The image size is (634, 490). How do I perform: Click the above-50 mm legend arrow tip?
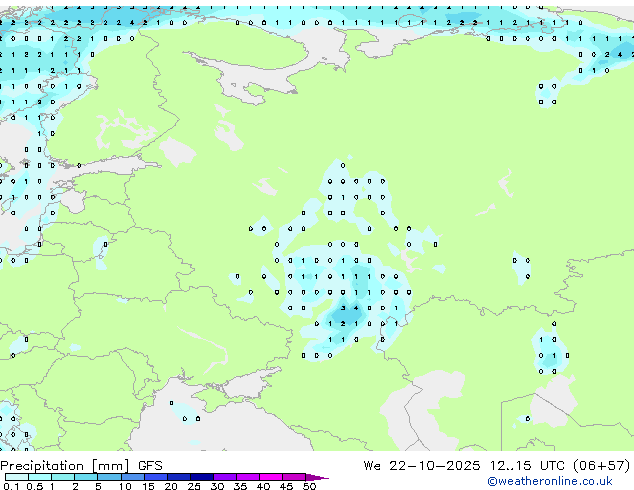317,478
